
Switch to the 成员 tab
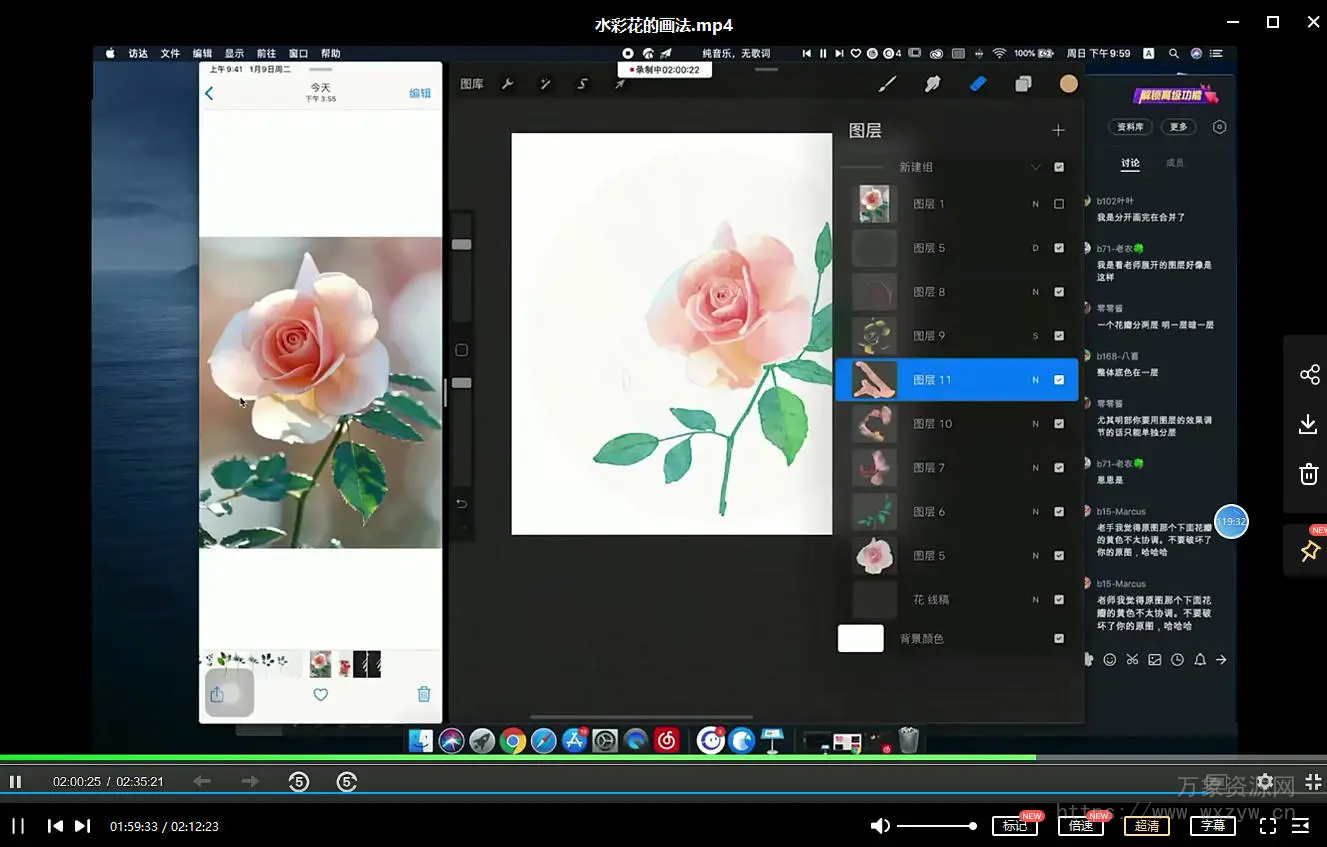(x=1175, y=163)
